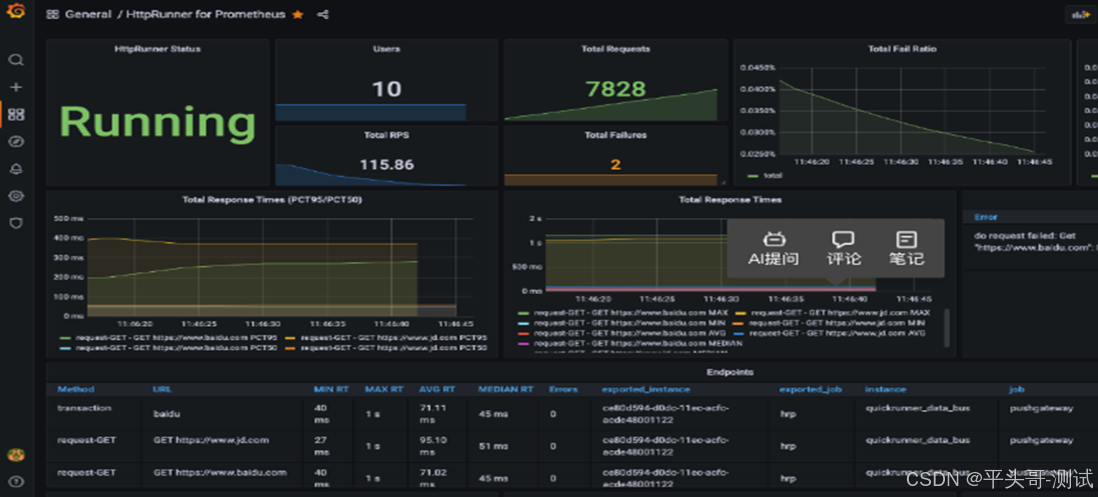Click the Total Response Times legend scrollbar
The height and width of the screenshot is (497, 1098).
pos(947,328)
